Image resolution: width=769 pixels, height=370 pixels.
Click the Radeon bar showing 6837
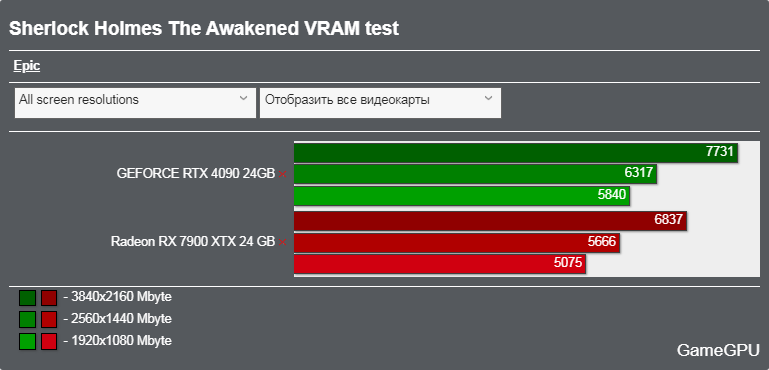490,220
